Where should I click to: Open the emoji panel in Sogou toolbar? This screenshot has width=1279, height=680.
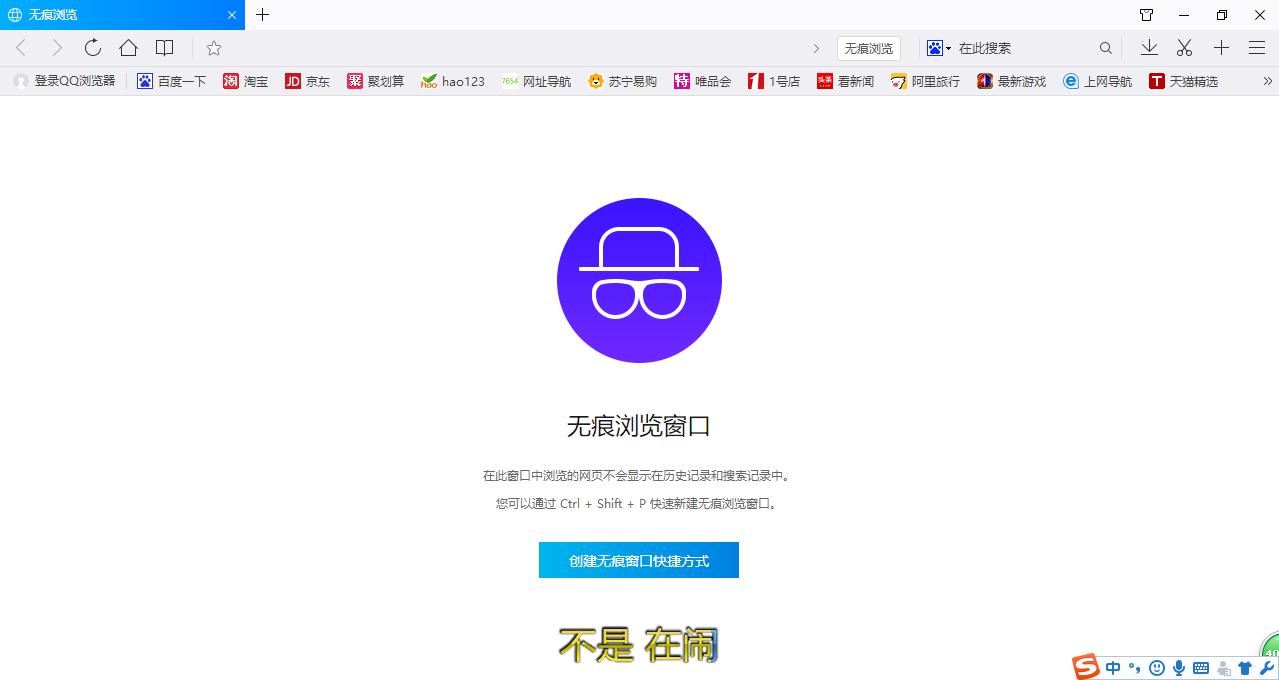1156,667
